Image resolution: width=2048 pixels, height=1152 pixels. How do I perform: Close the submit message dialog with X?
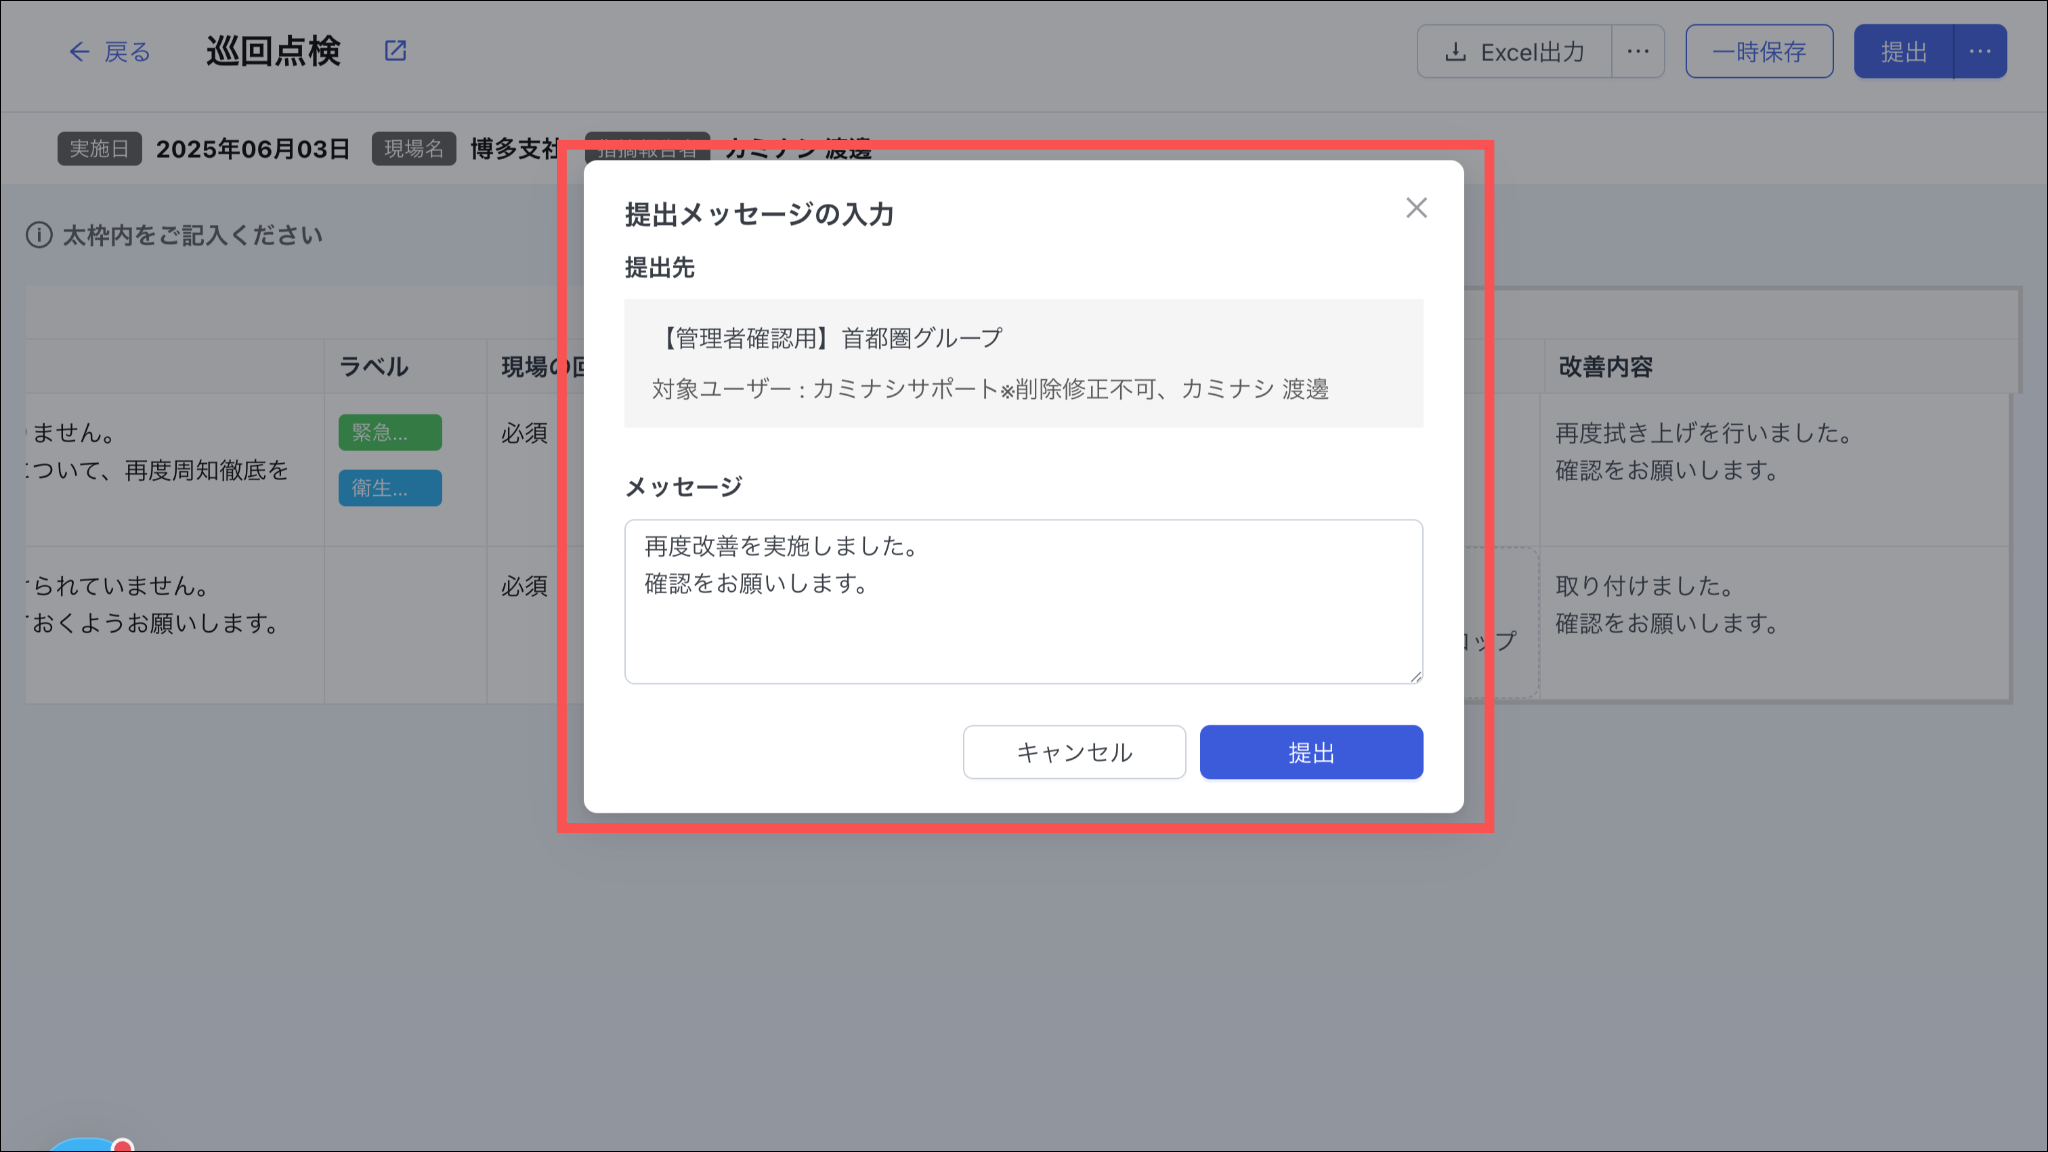[x=1416, y=208]
